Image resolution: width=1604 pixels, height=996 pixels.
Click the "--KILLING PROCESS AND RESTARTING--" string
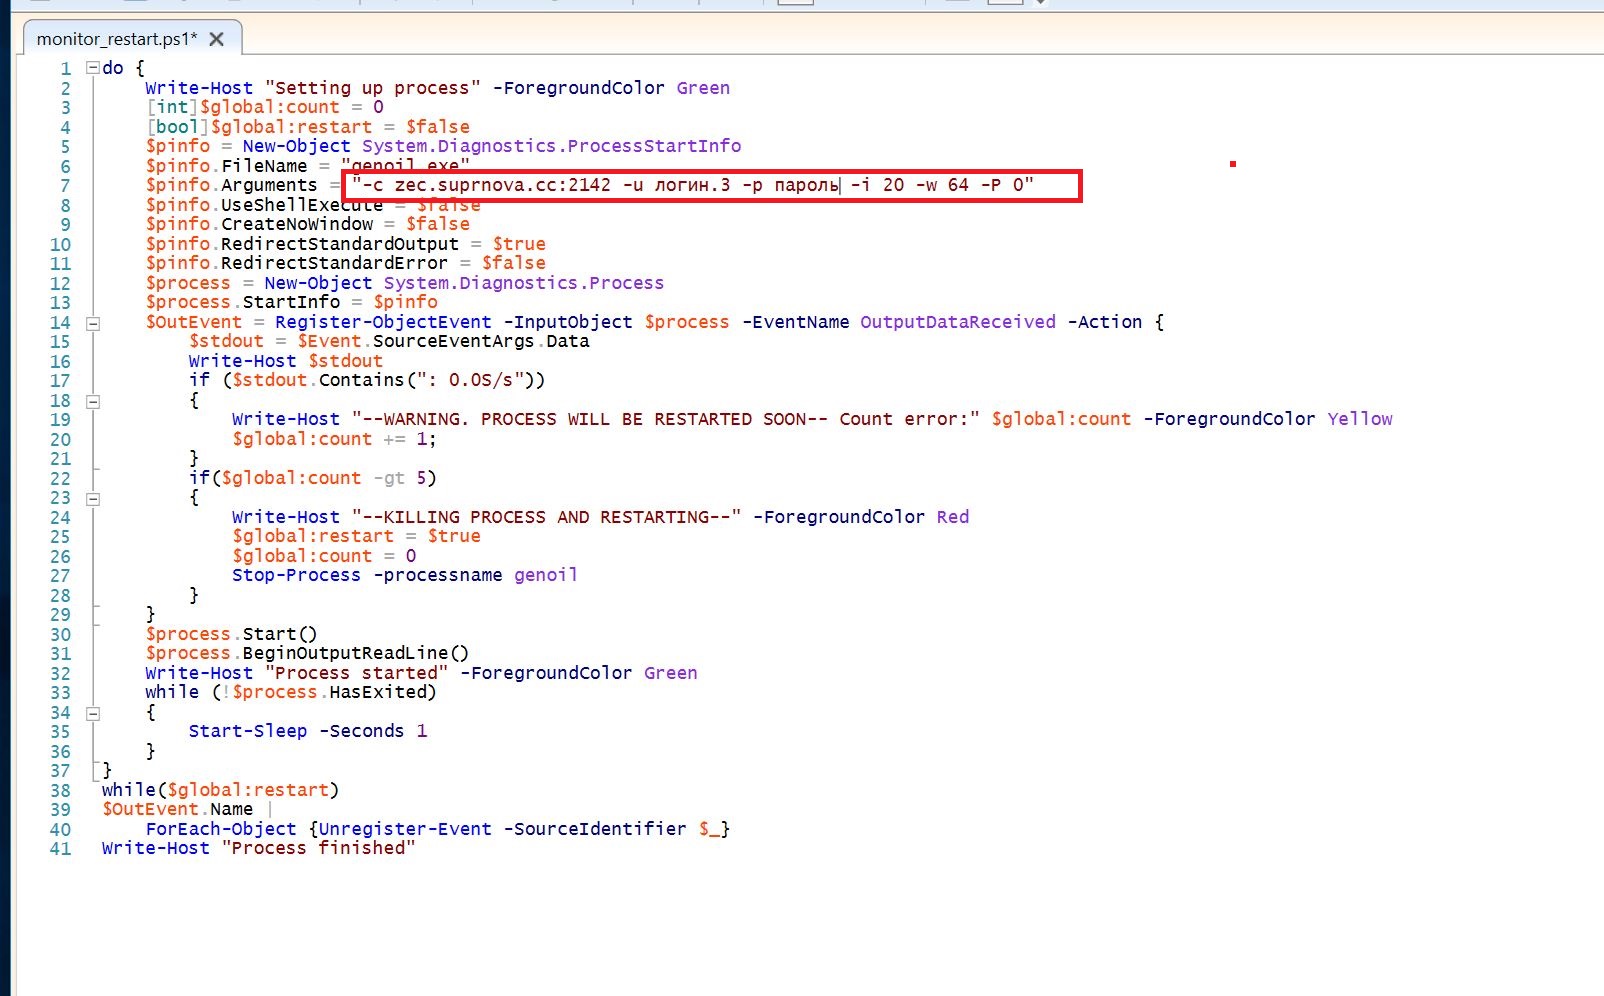coord(546,517)
